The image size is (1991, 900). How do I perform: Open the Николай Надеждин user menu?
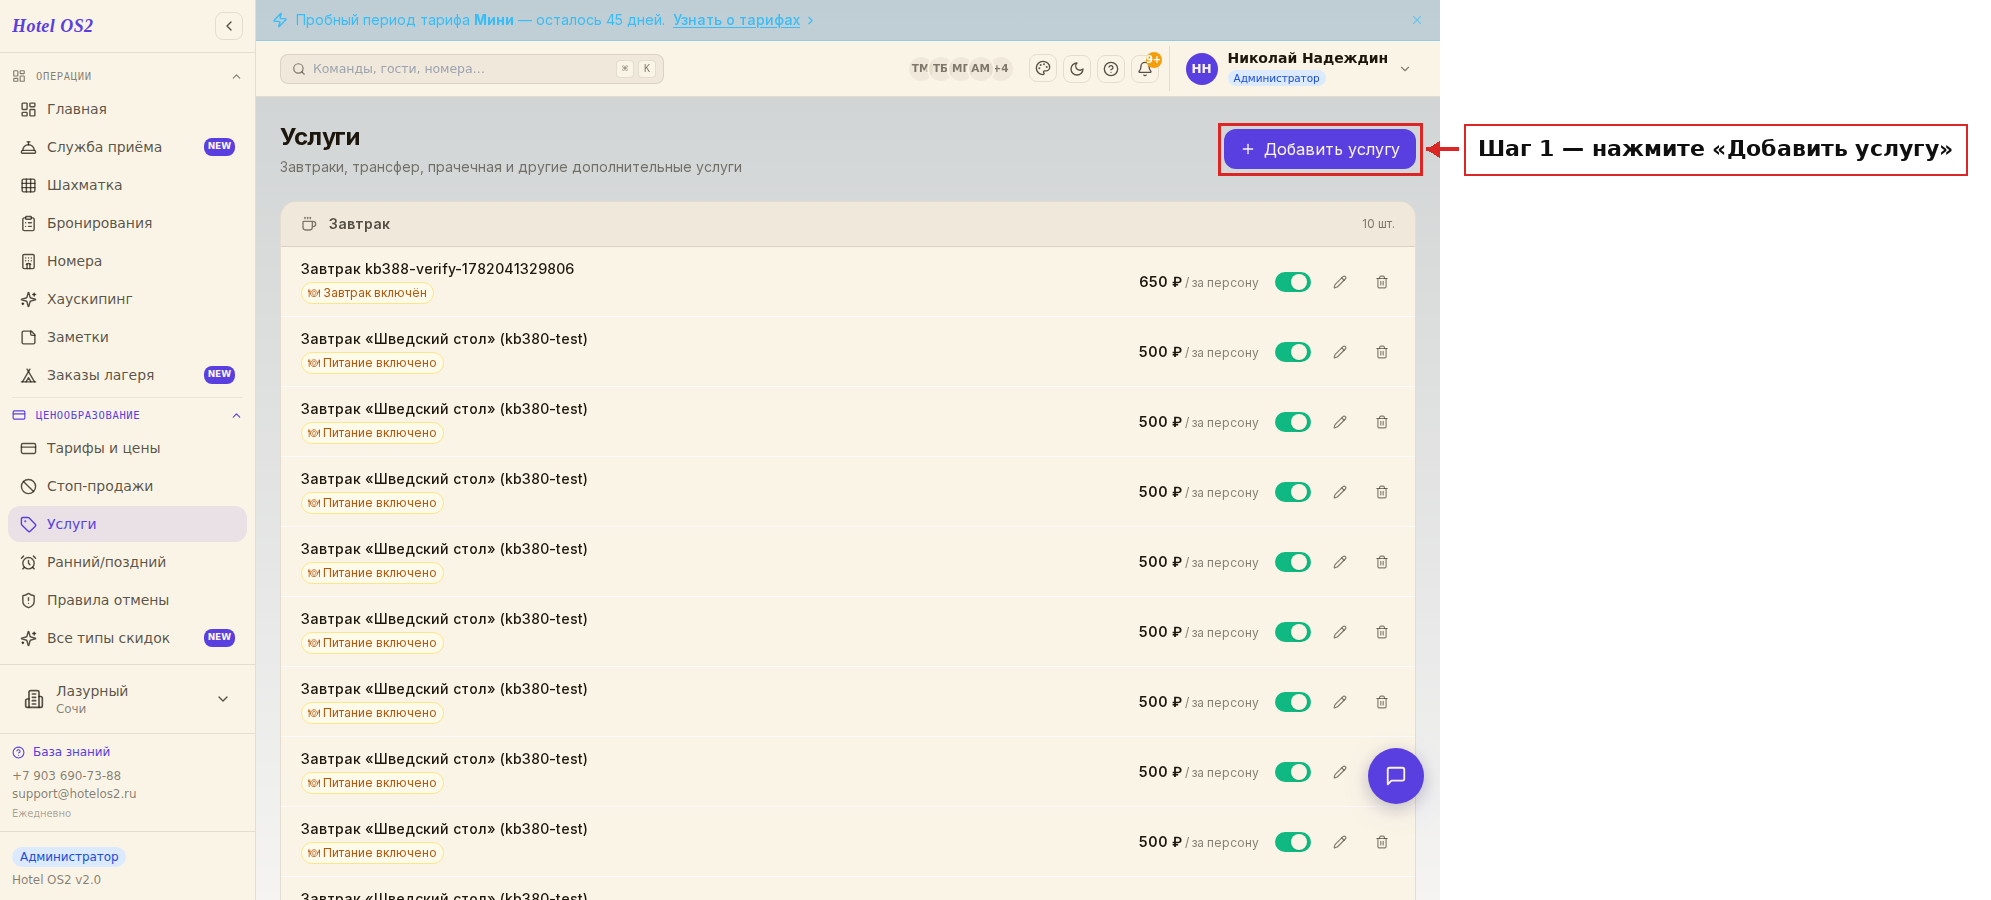coord(1299,68)
